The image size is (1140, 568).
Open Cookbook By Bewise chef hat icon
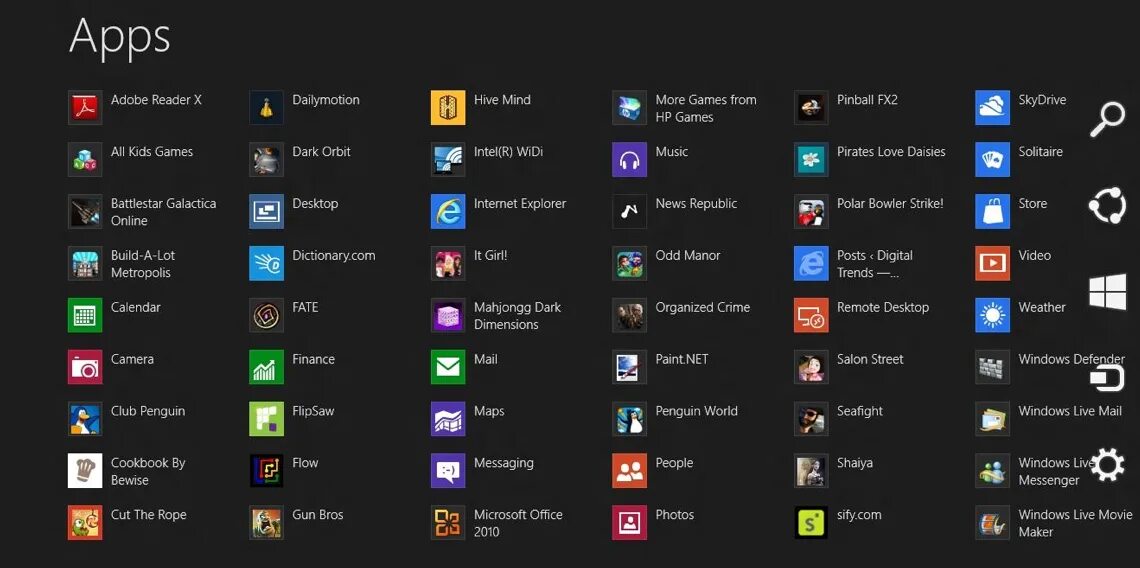pyautogui.click(x=85, y=471)
